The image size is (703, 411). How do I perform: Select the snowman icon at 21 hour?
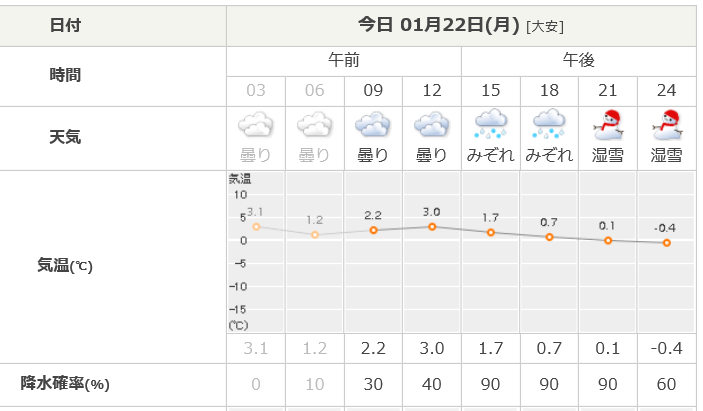pyautogui.click(x=608, y=124)
